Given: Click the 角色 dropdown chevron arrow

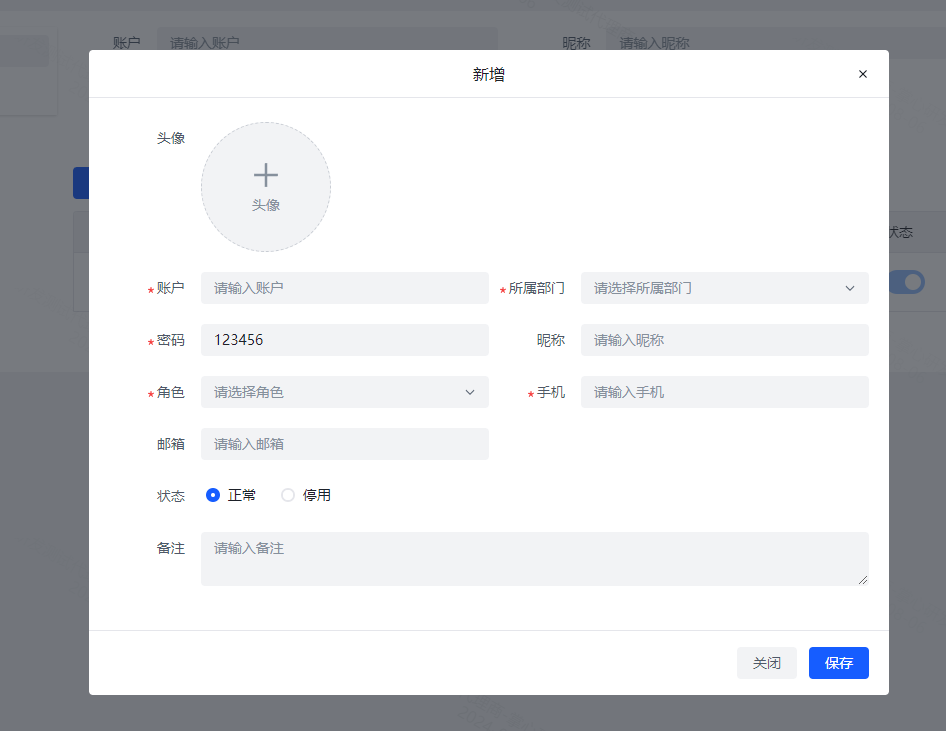Looking at the screenshot, I should (x=470, y=392).
